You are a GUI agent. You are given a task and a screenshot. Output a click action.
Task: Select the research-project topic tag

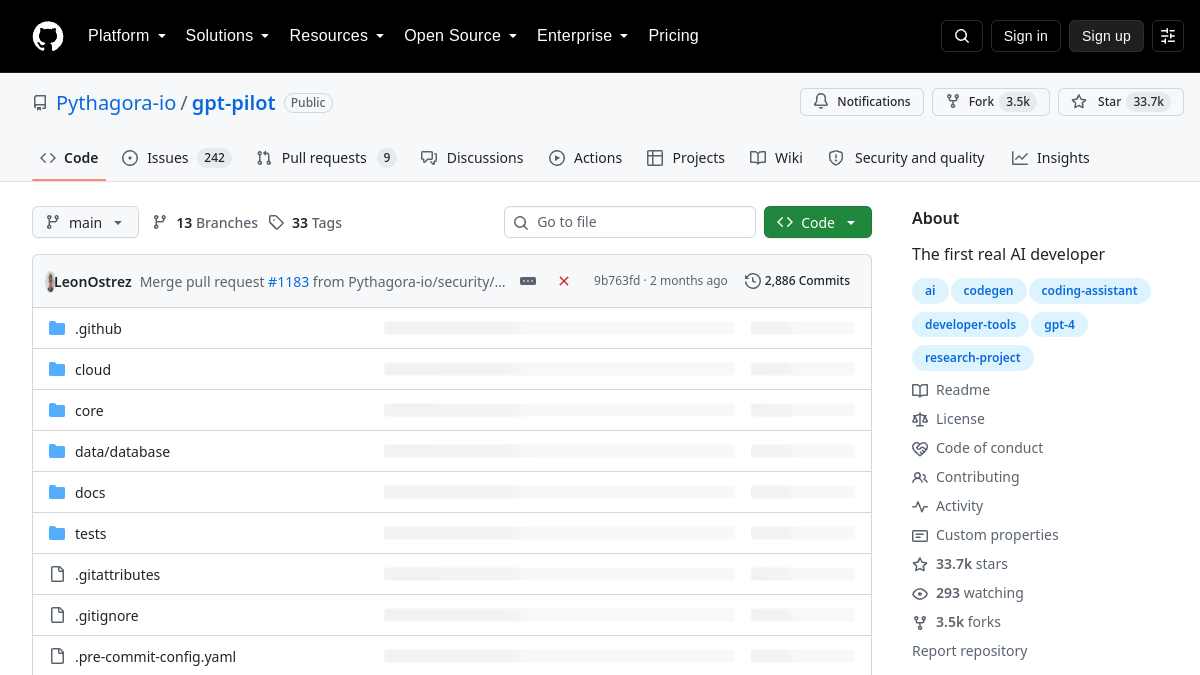pyautogui.click(x=973, y=357)
